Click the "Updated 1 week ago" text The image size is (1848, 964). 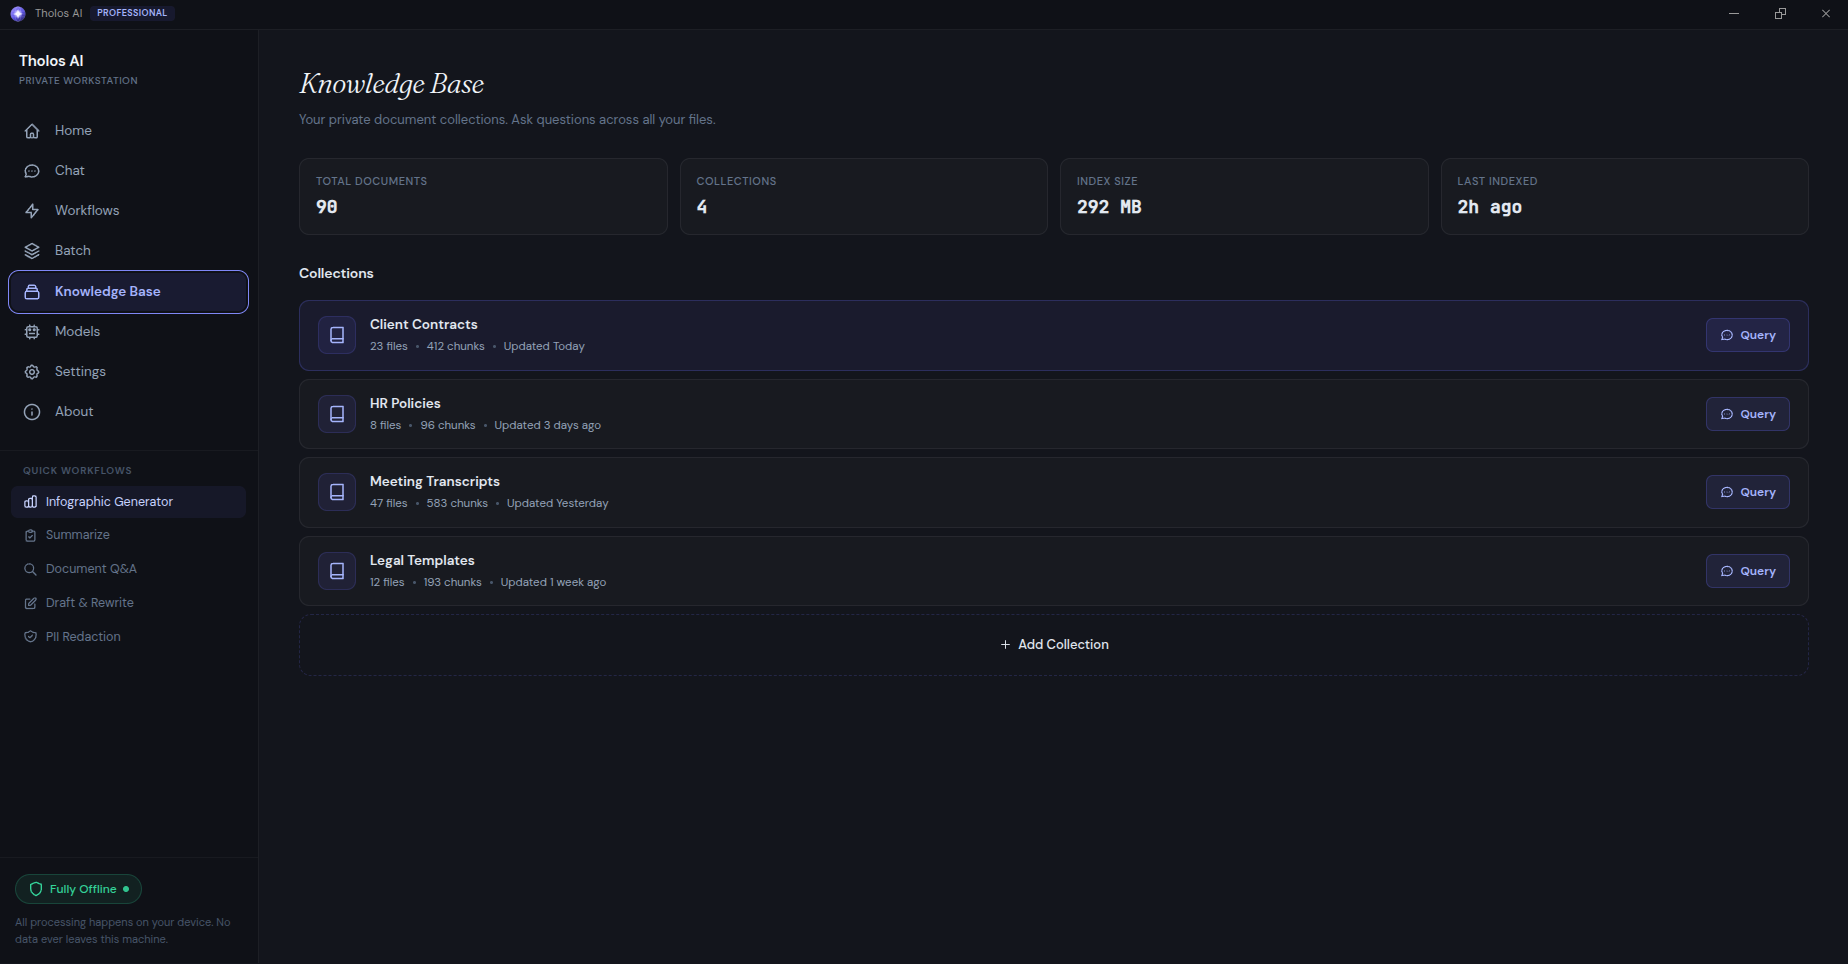[553, 583]
